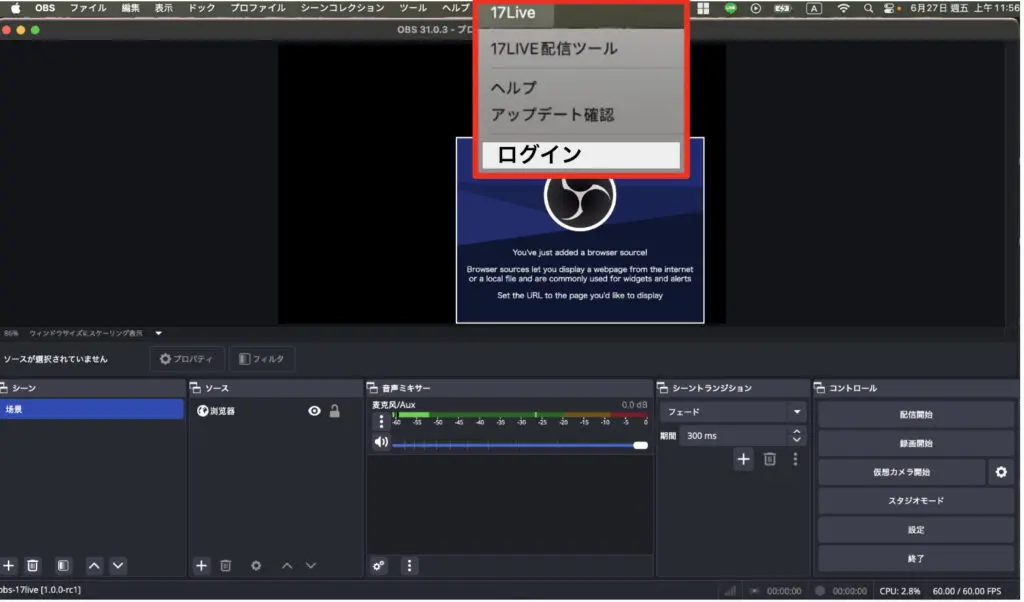The image size is (1024, 602).
Task: Open シーンコレクション menu
Action: point(342,8)
